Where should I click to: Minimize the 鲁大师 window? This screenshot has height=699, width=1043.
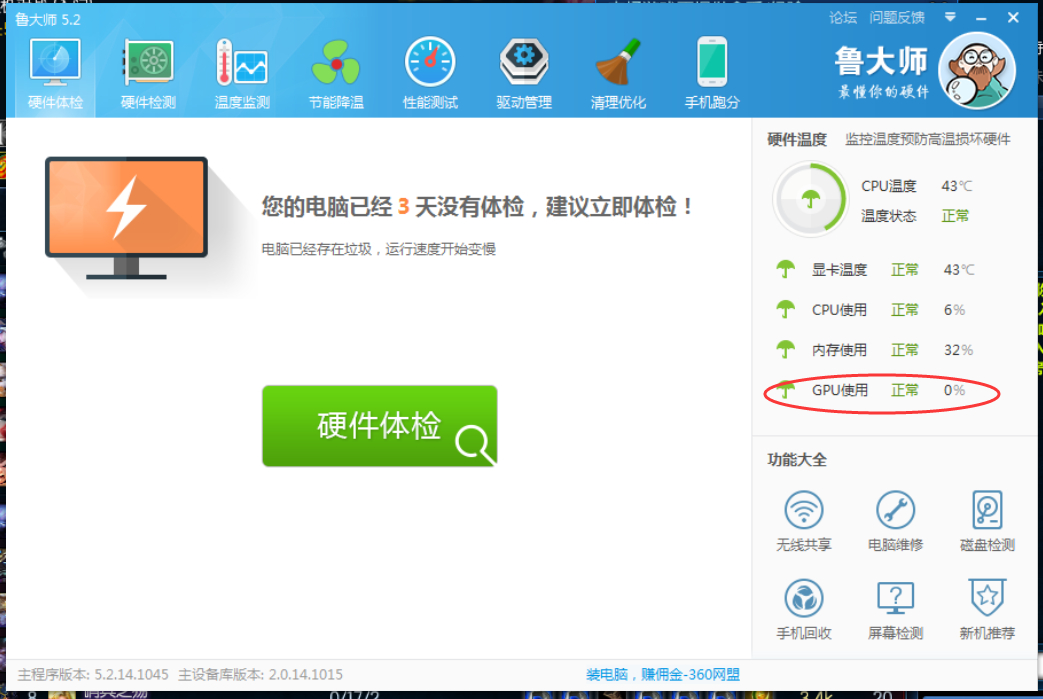click(981, 18)
